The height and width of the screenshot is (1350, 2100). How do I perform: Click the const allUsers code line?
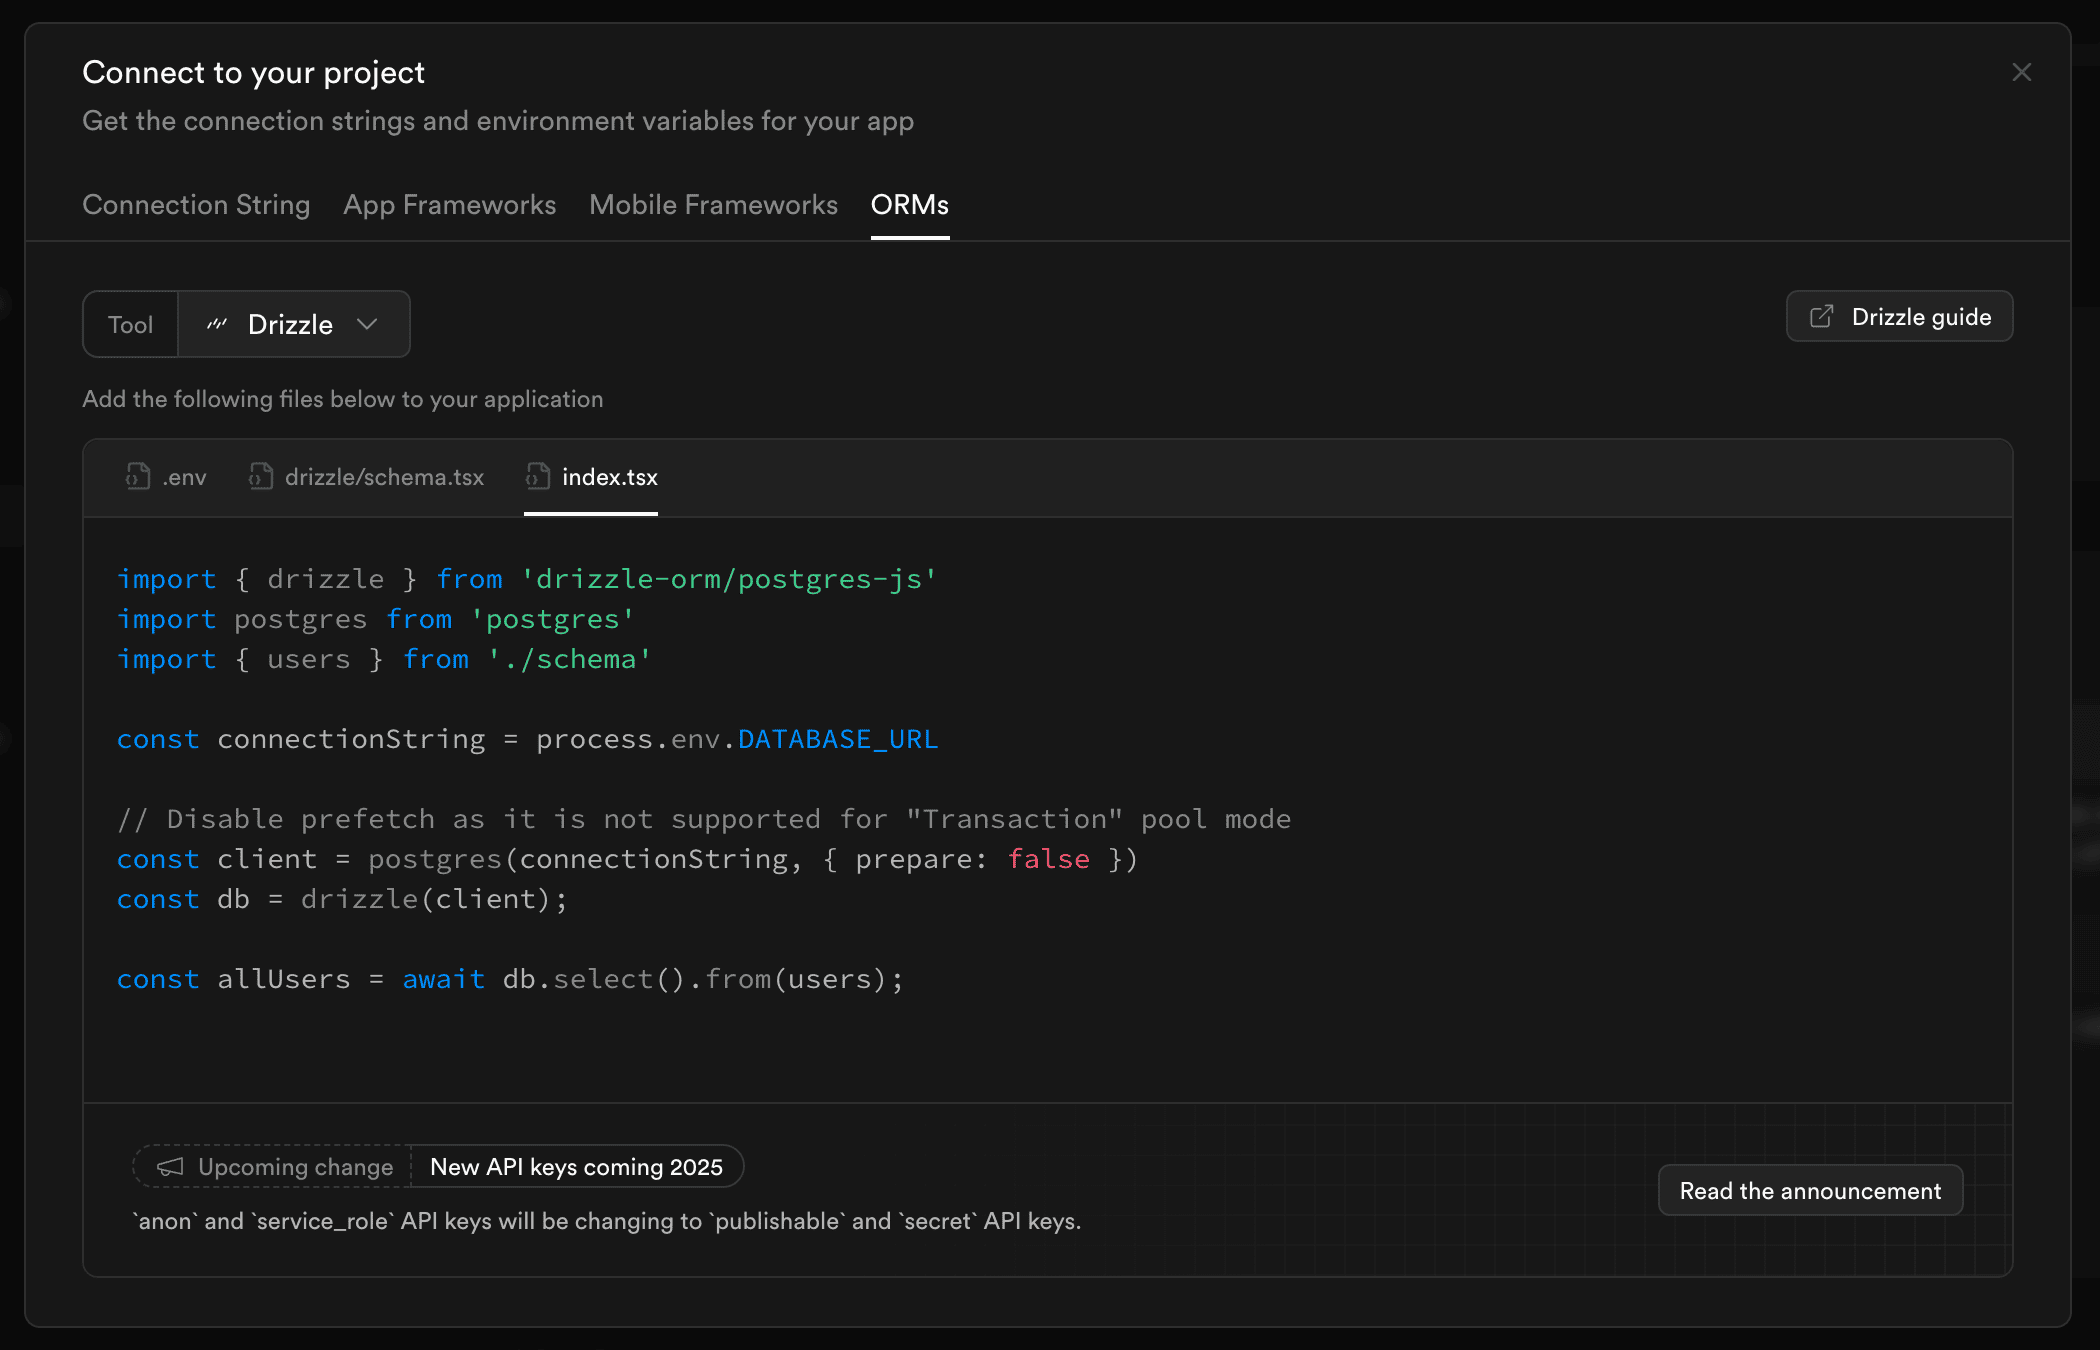point(510,979)
